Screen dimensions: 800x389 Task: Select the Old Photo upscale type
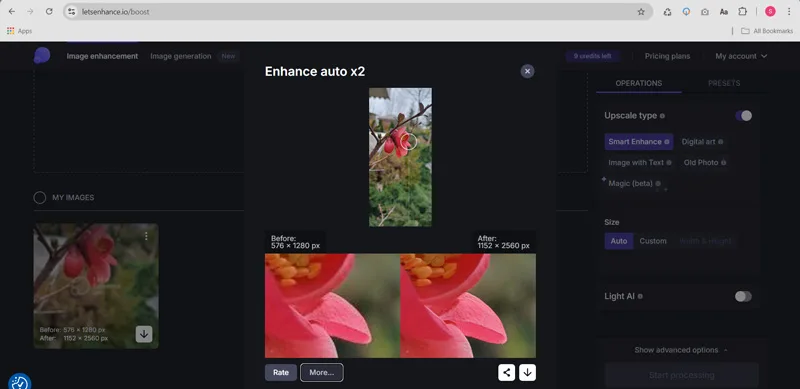click(x=705, y=163)
